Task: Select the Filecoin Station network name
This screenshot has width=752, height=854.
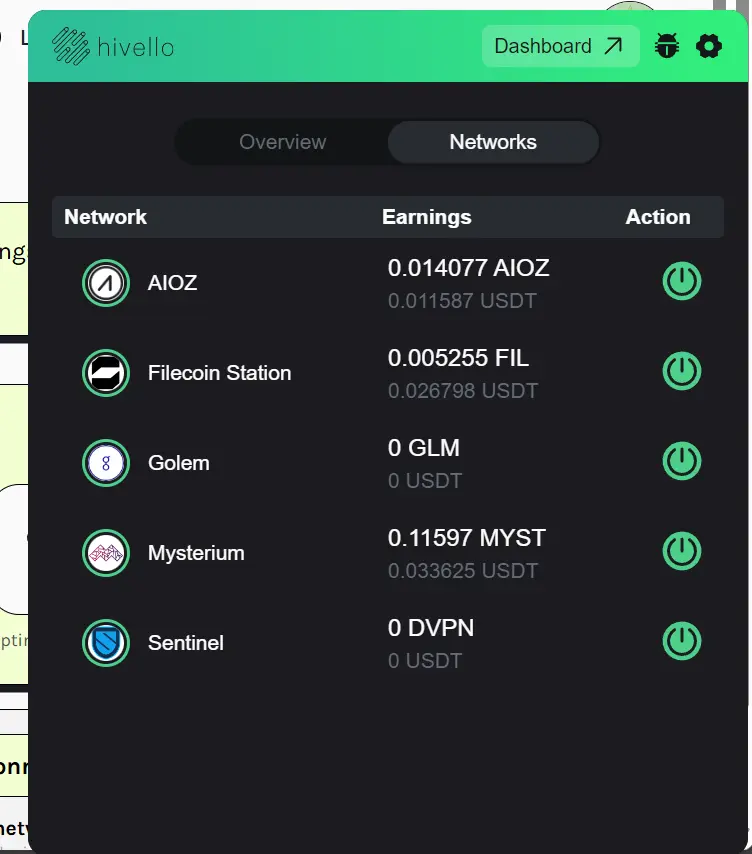Action: (x=219, y=373)
